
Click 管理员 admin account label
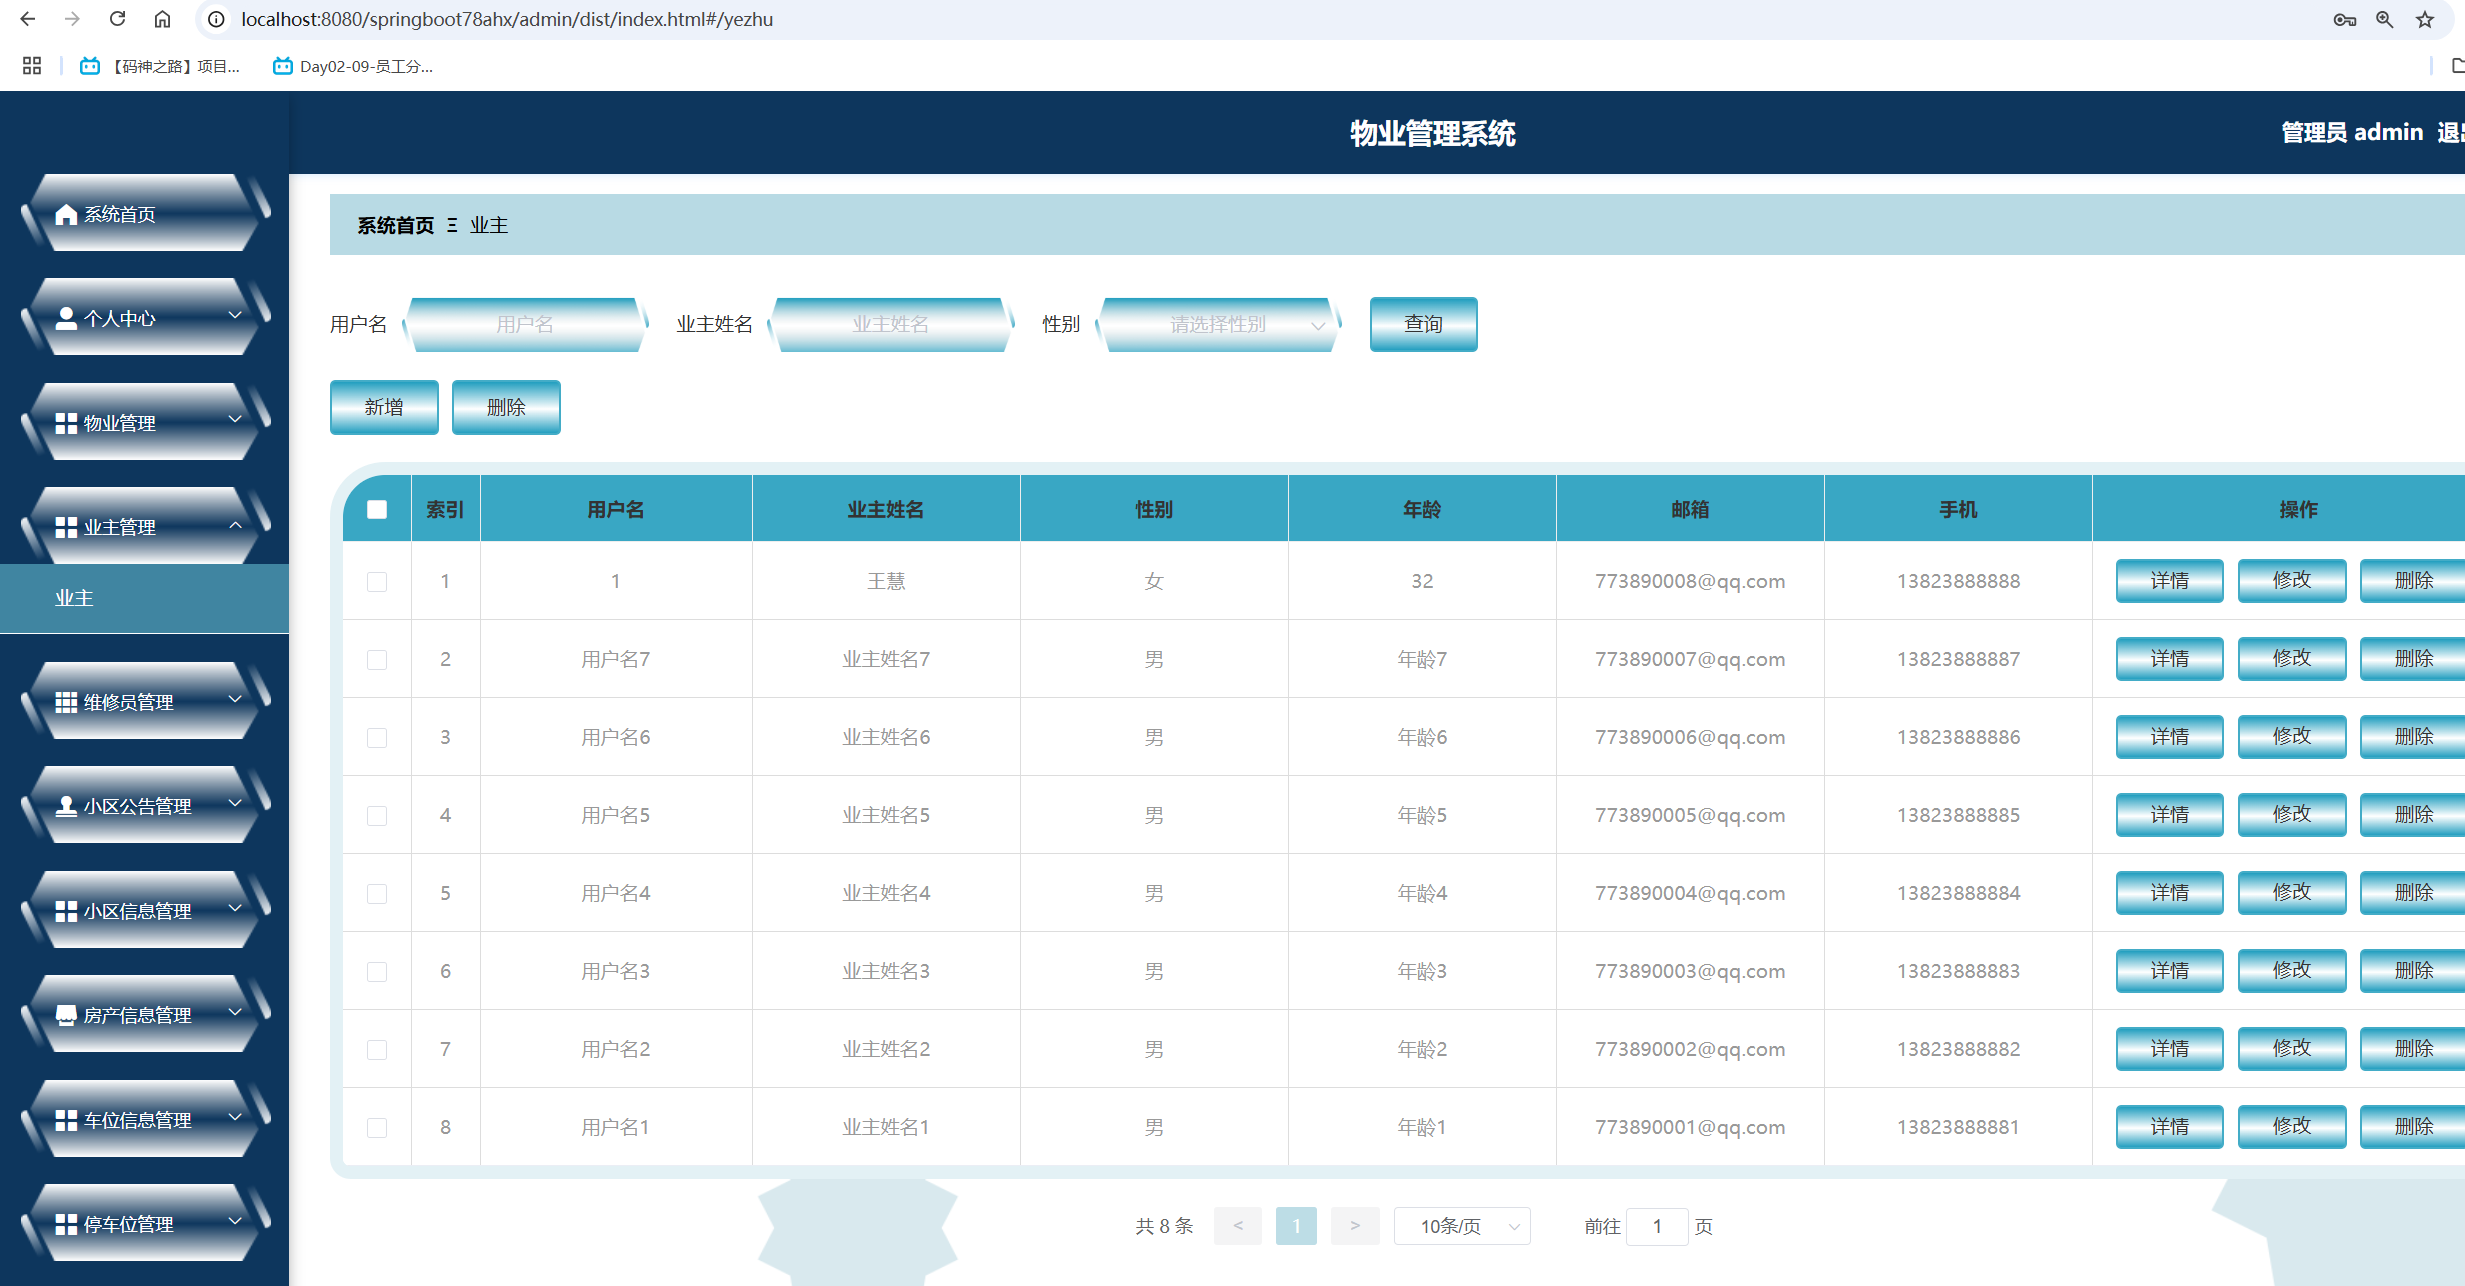coord(2352,132)
